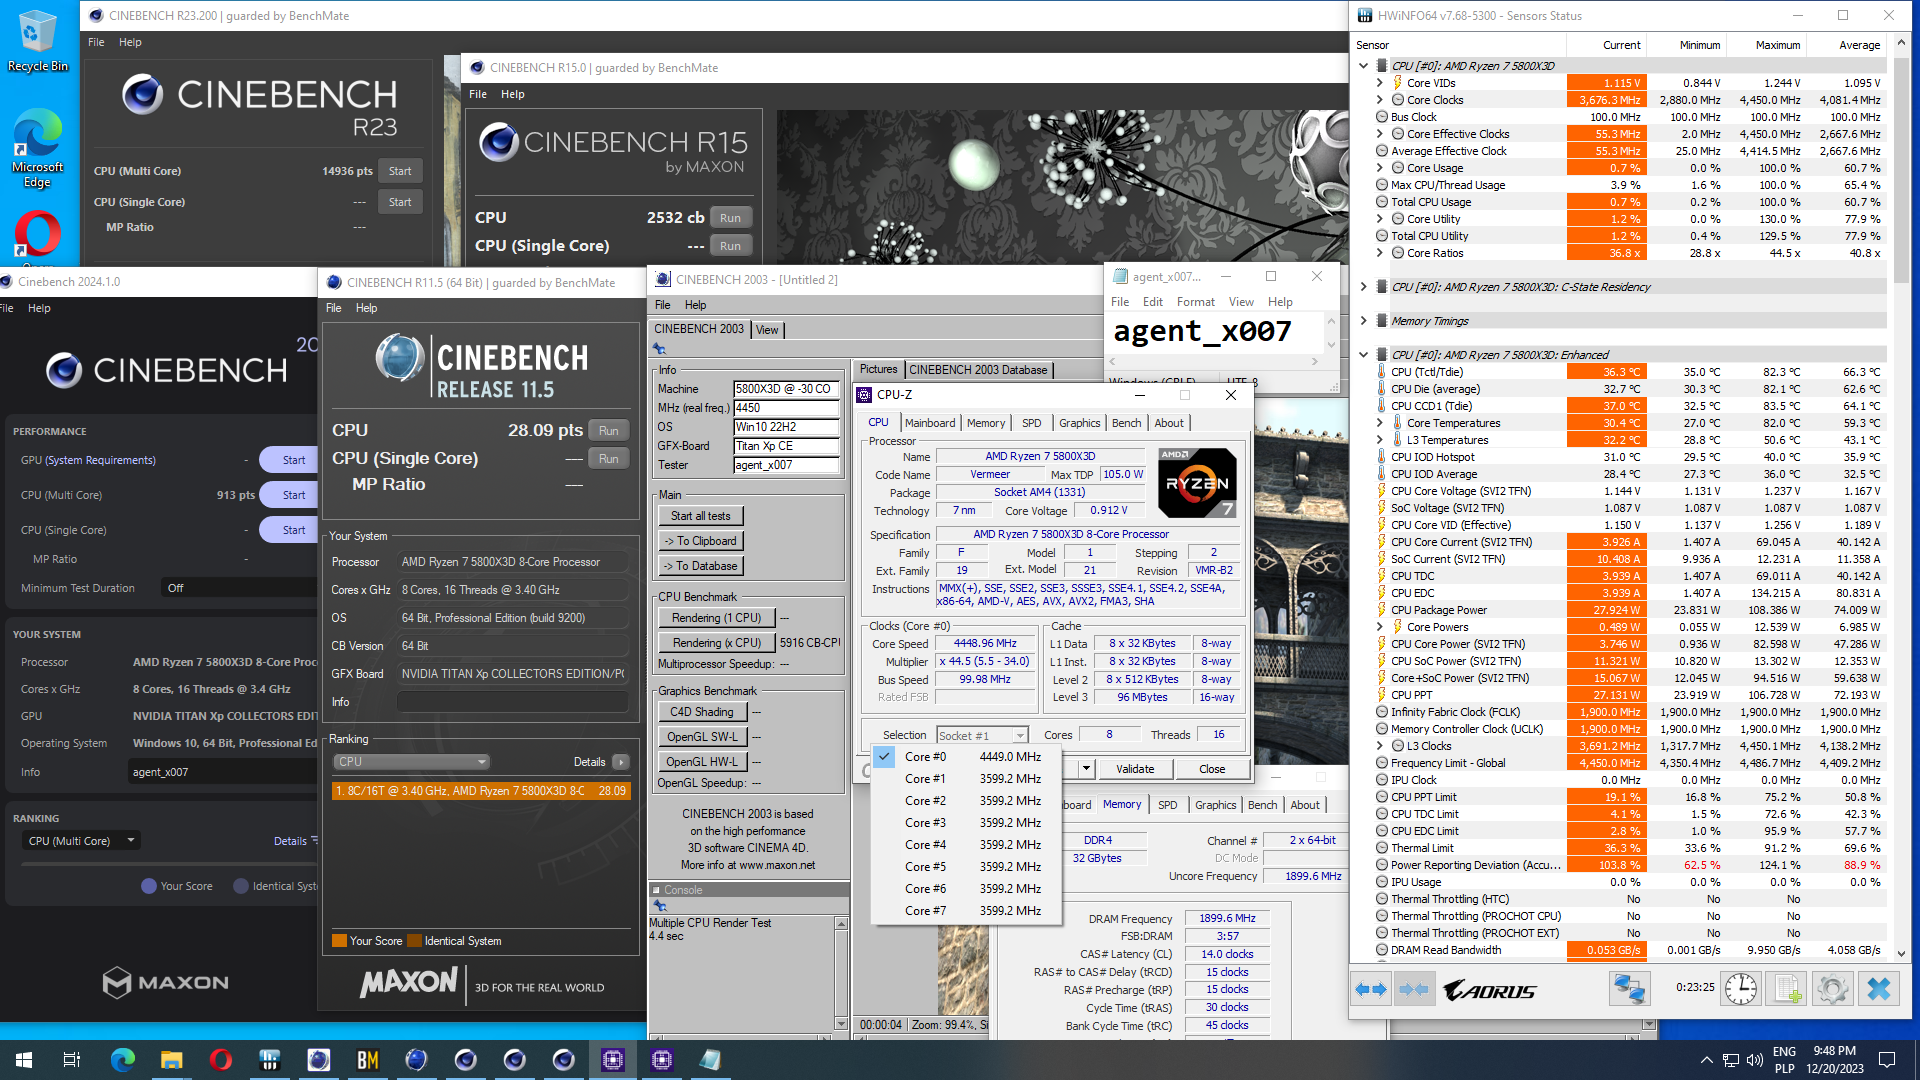
Task: Open the CPU (Multi Core) ranking dropdown in Cinebench 2024
Action: point(81,841)
